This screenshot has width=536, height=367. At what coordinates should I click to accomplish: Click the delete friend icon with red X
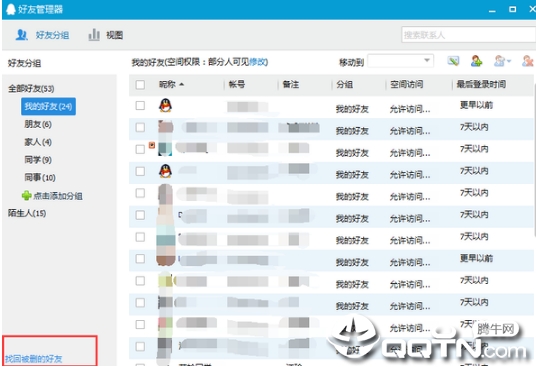coord(528,61)
